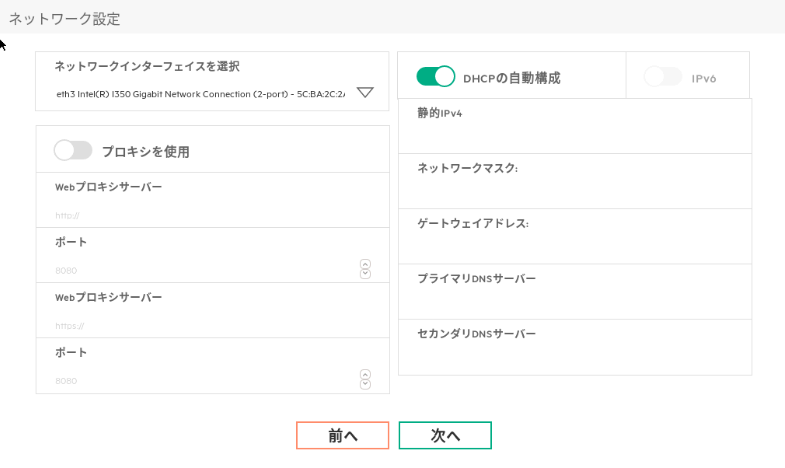Click the http:// web proxy server field

(200, 214)
